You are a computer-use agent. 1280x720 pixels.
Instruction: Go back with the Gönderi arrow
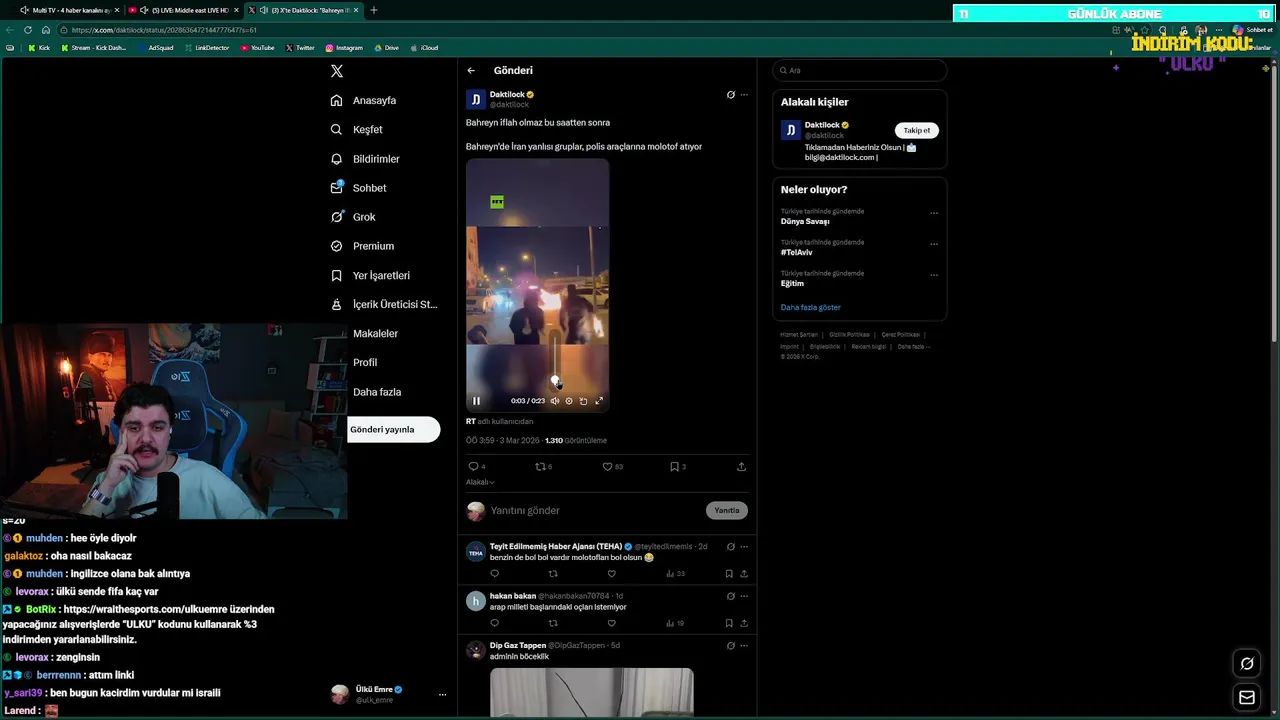471,71
